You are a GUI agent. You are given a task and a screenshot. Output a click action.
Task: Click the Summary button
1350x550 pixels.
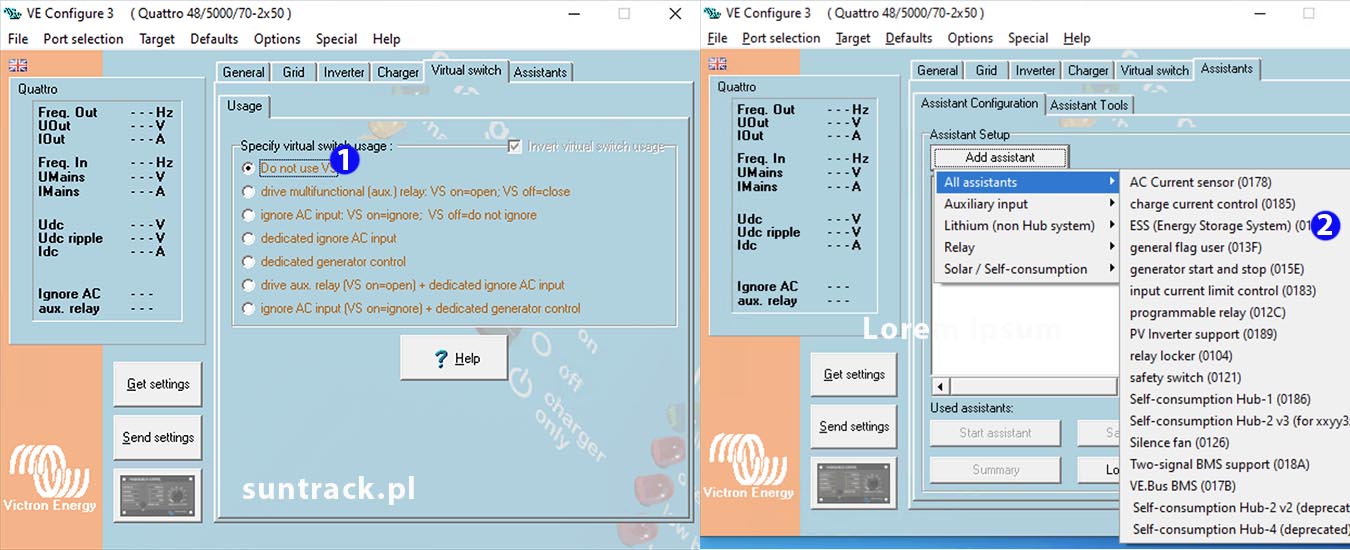(x=995, y=470)
